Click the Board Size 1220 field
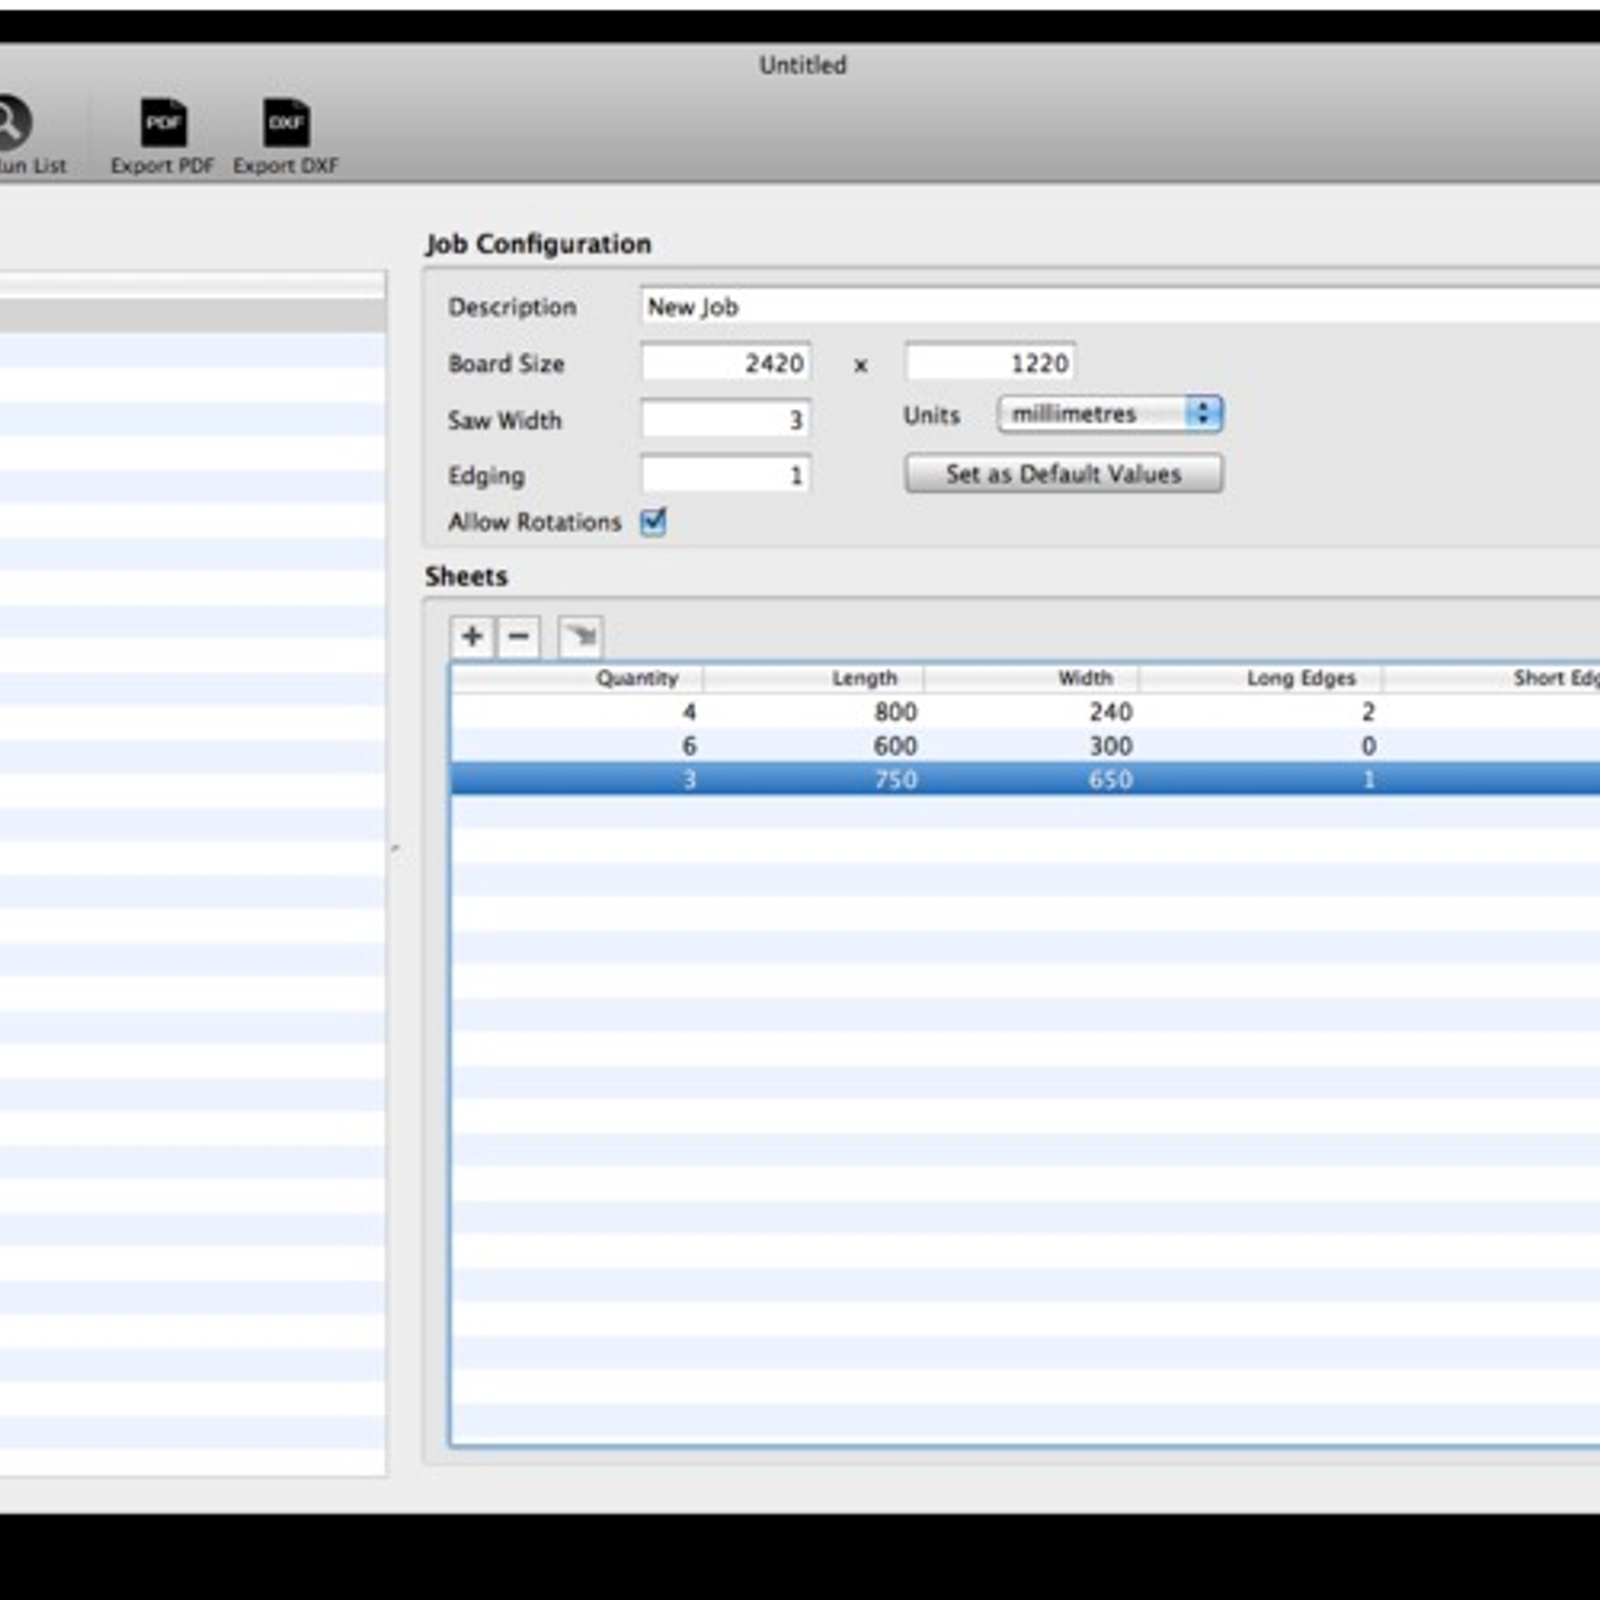This screenshot has height=1600, width=1600. (x=990, y=363)
